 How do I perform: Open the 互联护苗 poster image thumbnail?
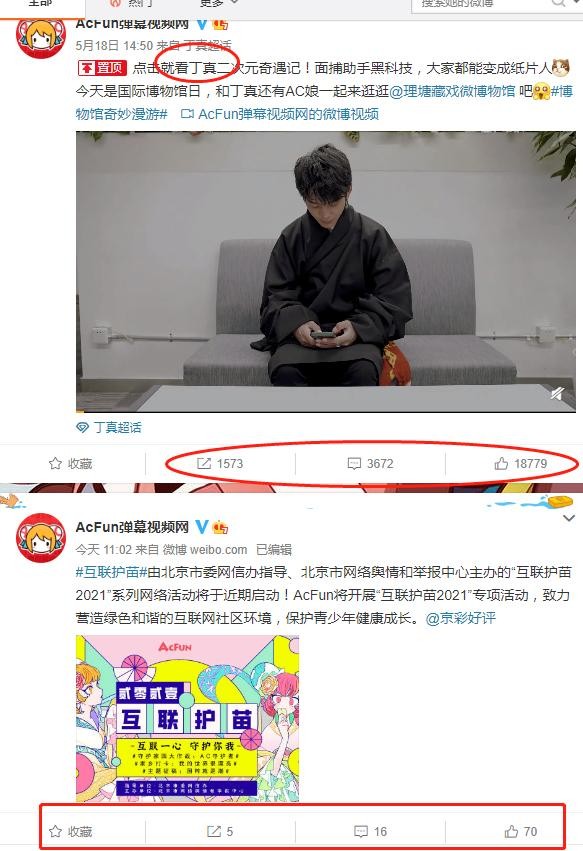click(187, 719)
